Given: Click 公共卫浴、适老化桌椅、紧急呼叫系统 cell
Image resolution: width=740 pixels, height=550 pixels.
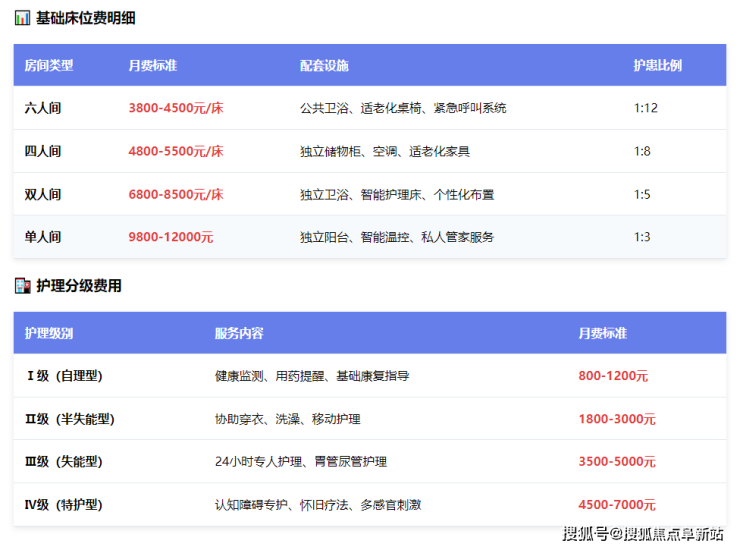Looking at the screenshot, I should pos(403,108).
